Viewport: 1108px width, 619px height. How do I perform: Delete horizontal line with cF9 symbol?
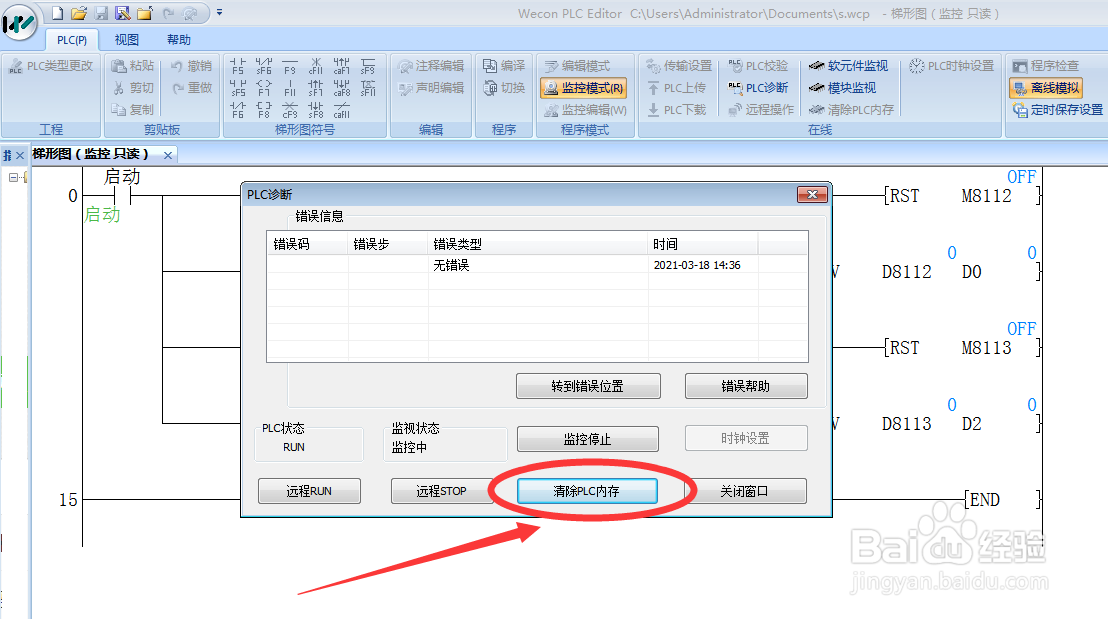click(290, 110)
